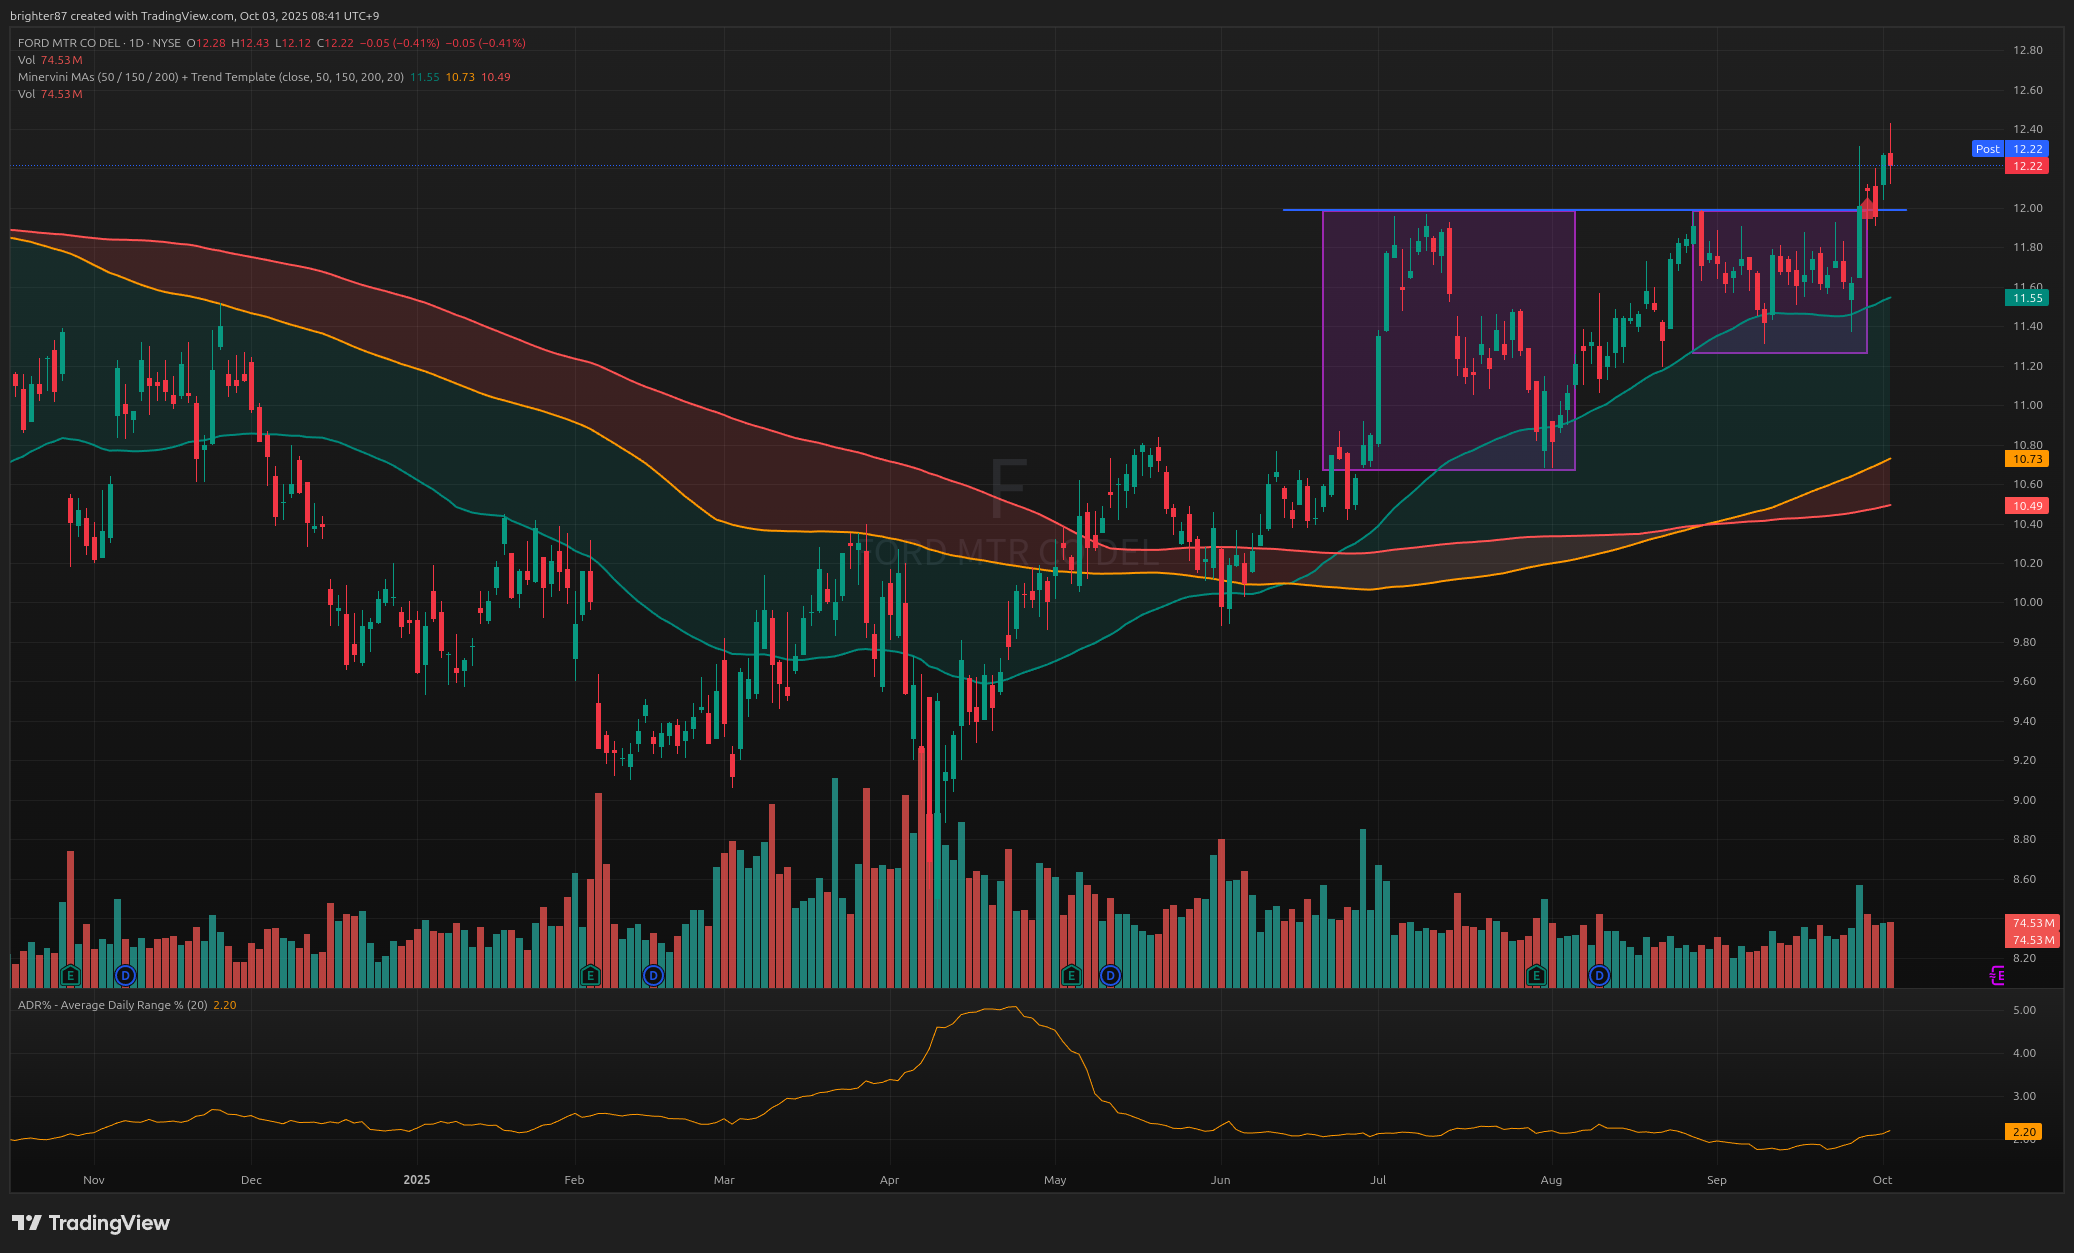Click the red 10.49 price axis label
This screenshot has width=2074, height=1253.
pos(2027,506)
